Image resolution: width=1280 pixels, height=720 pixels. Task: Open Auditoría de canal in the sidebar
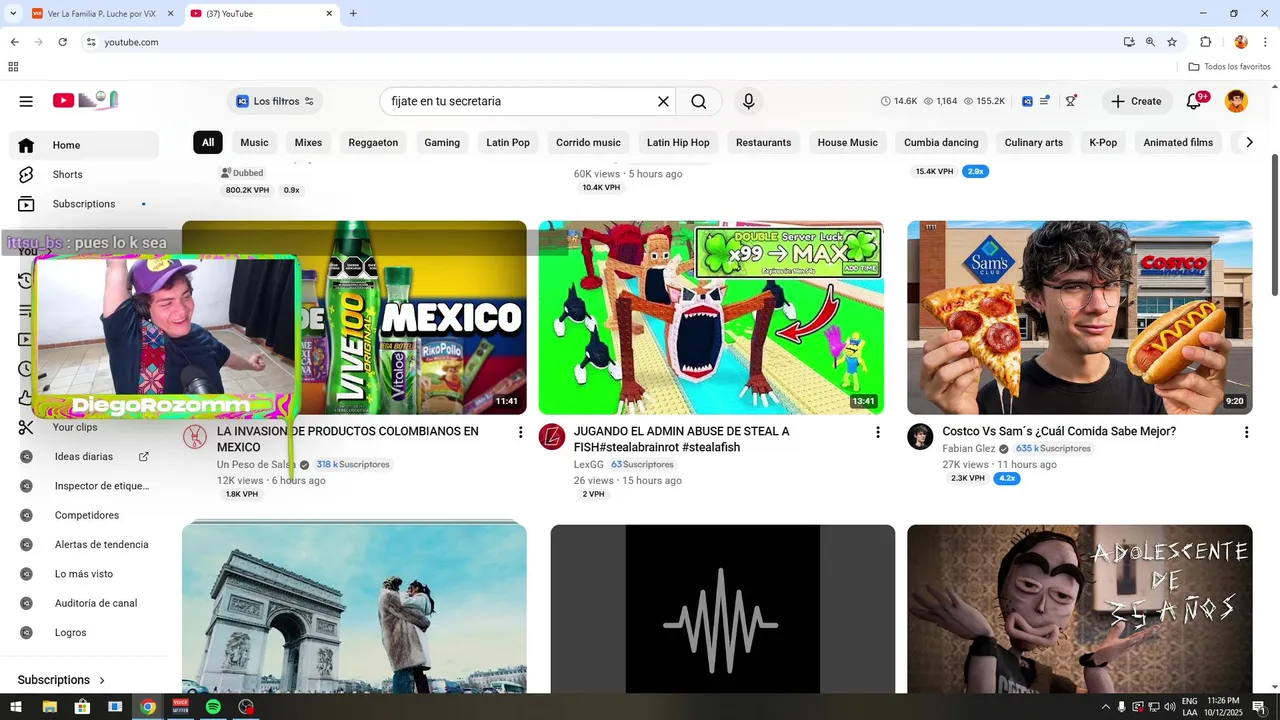click(x=84, y=603)
